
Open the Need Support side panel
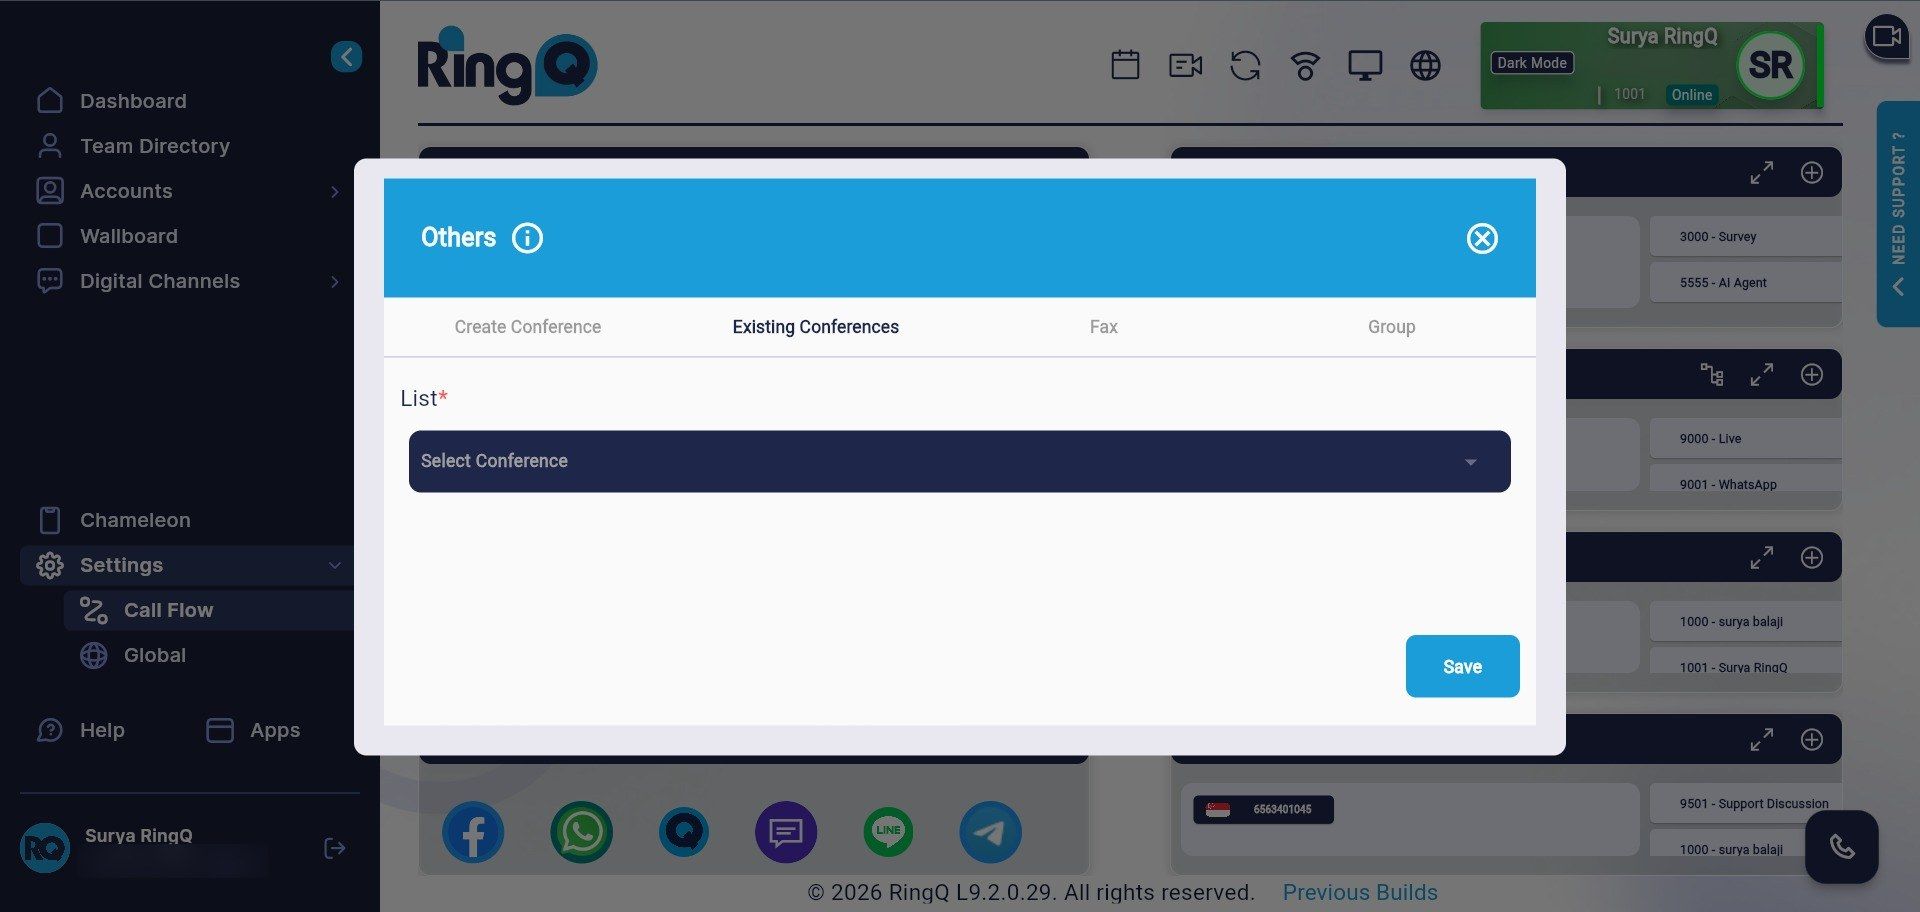point(1898,214)
